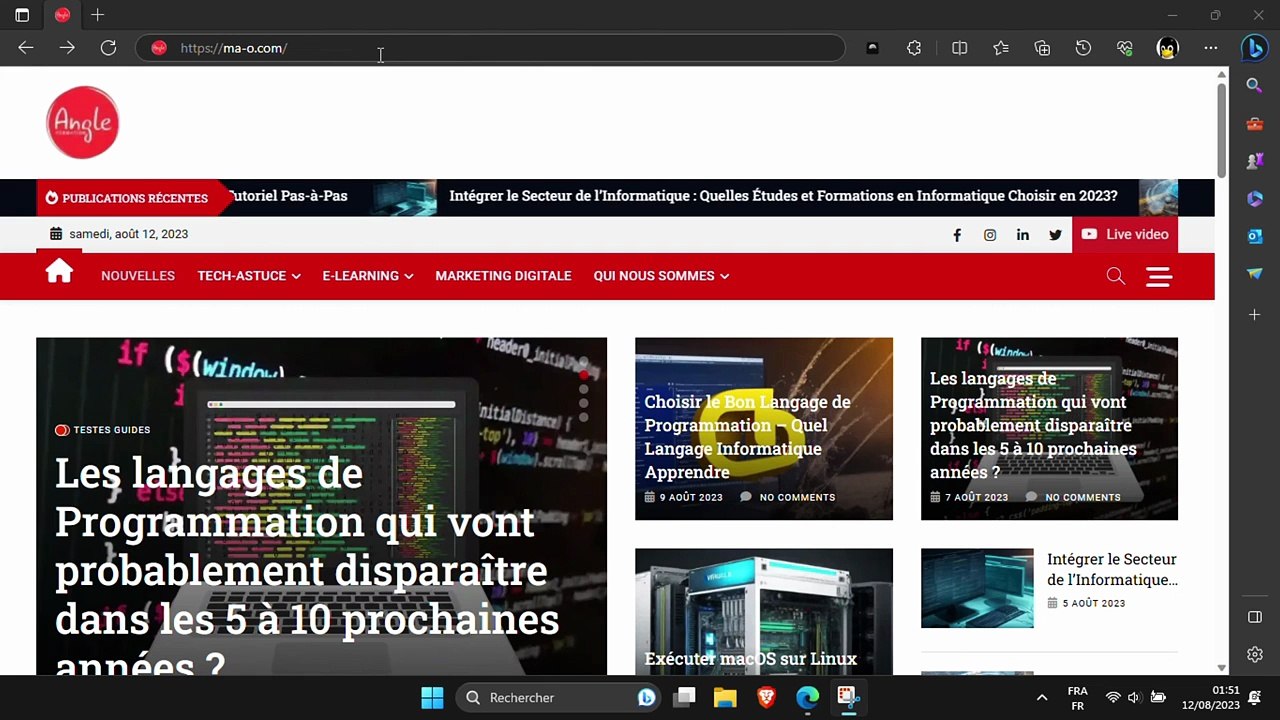The width and height of the screenshot is (1280, 720).
Task: Open the Twitter social icon
Action: [1055, 235]
